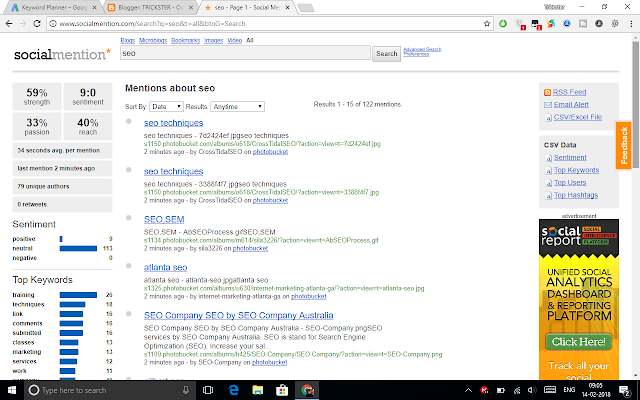640x400 pixels.
Task: Click into the seo search field
Action: pos(245,53)
